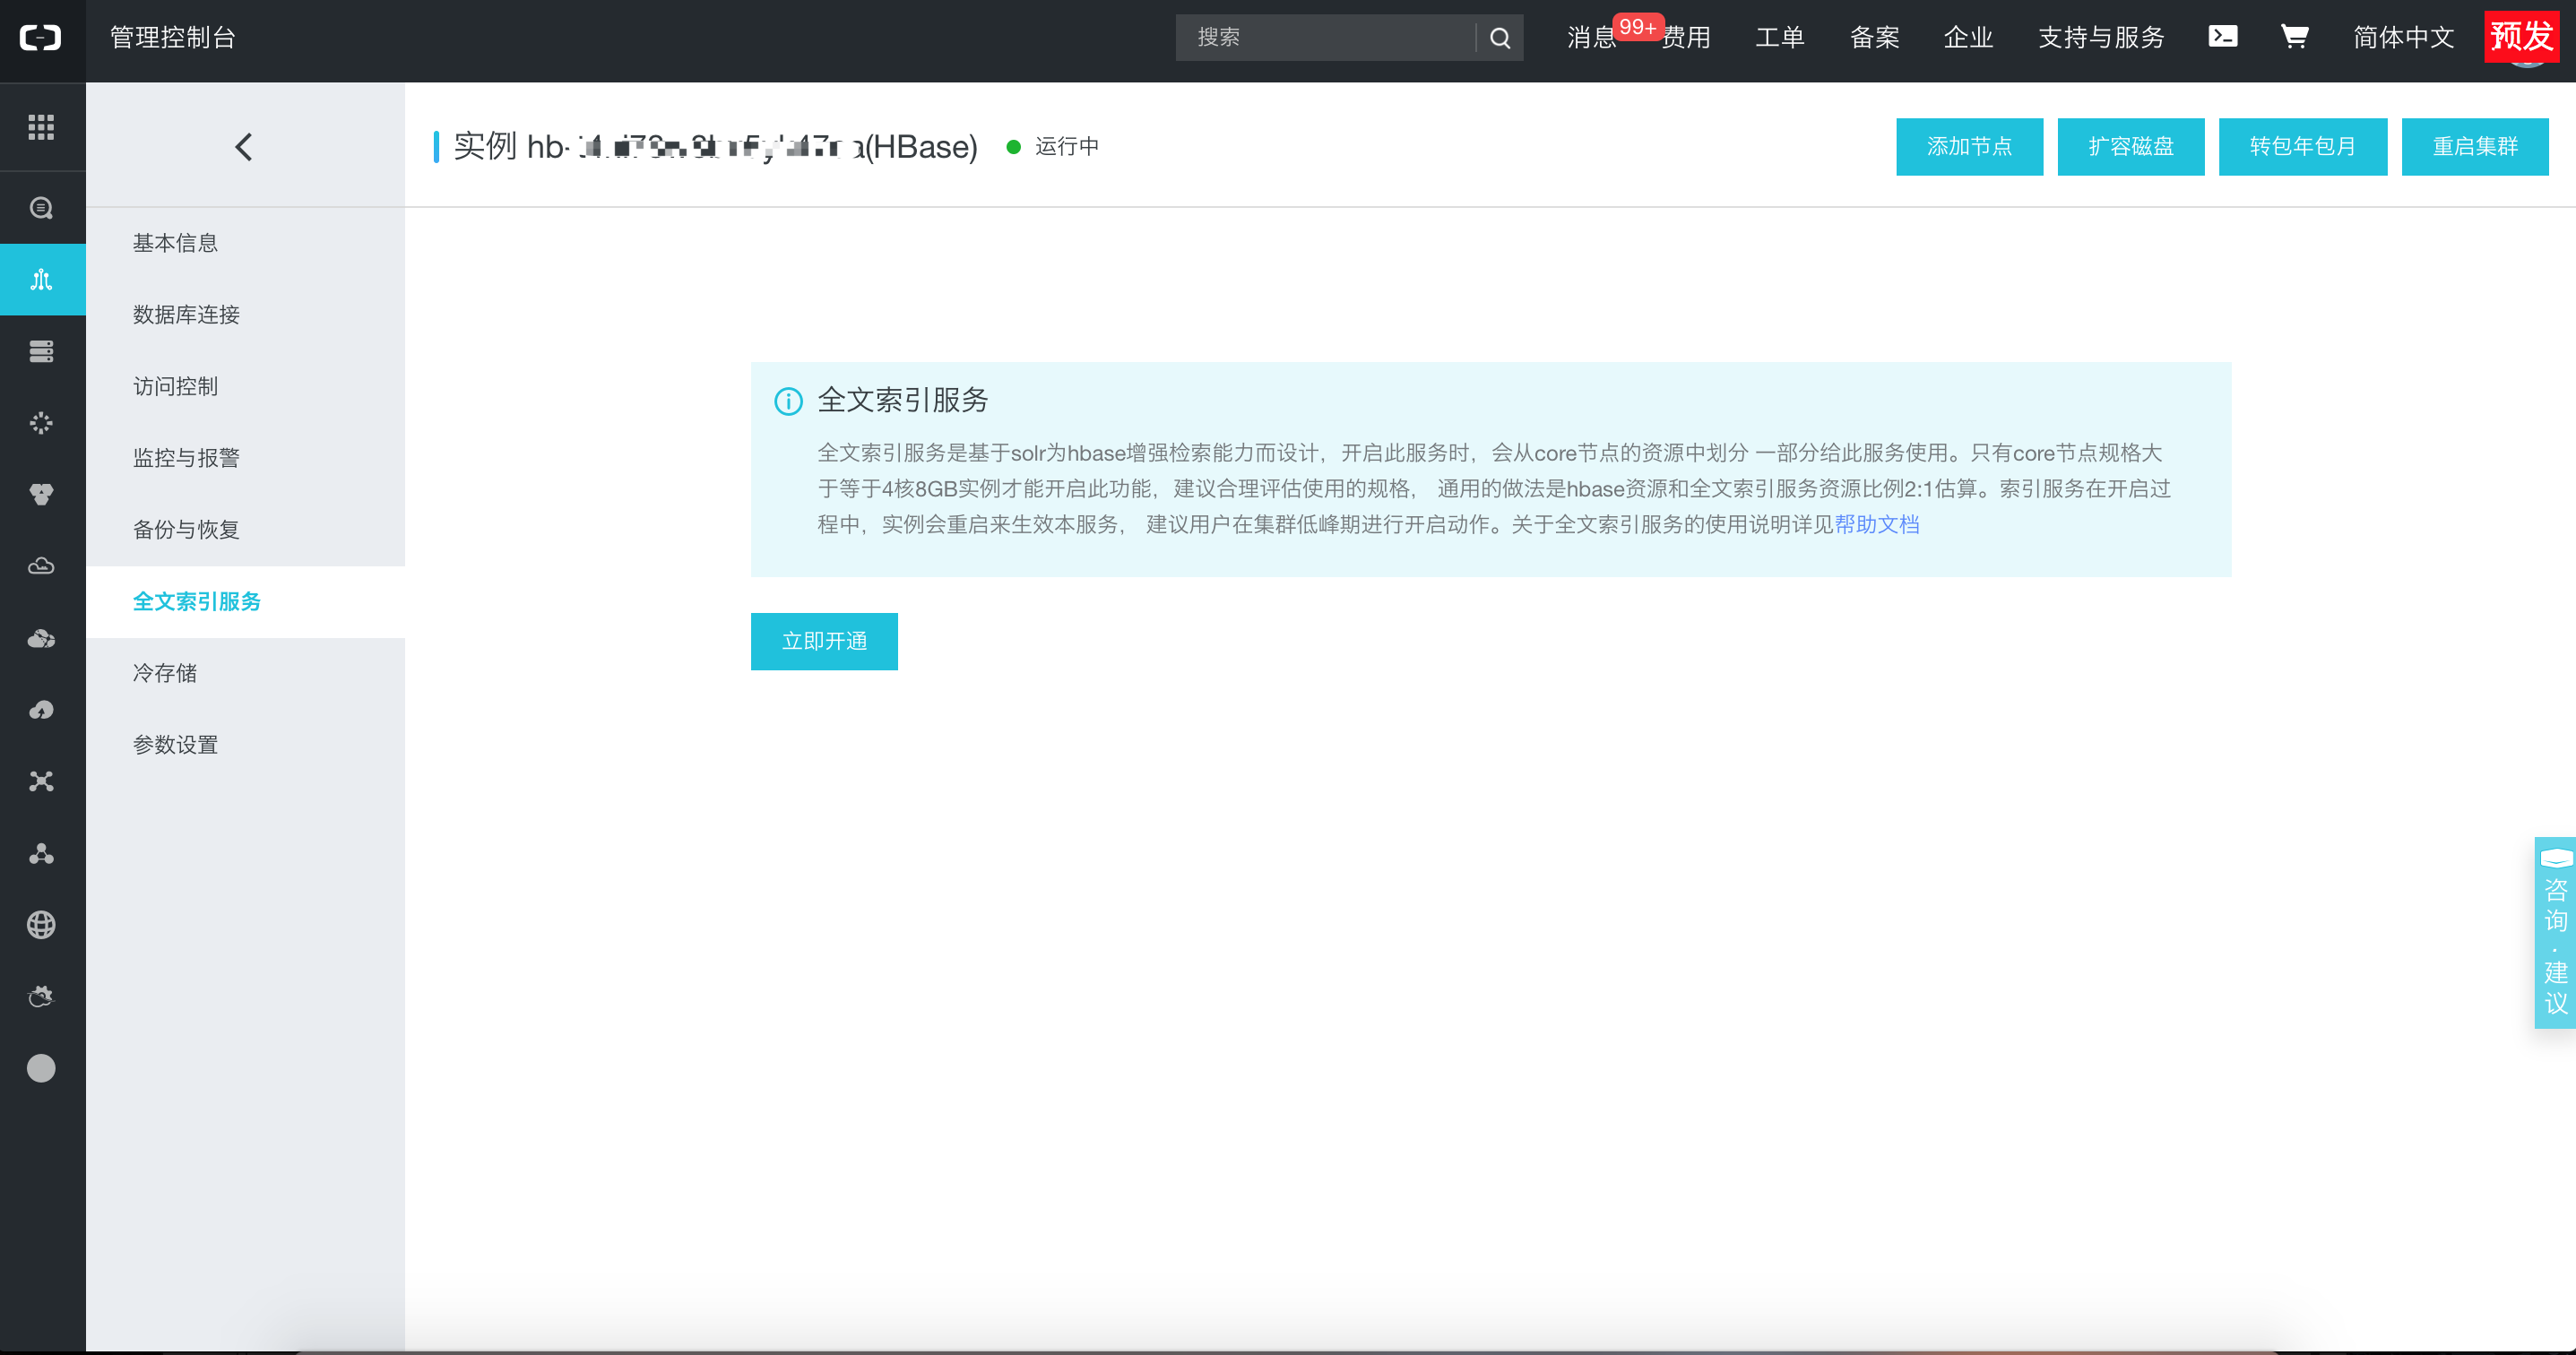This screenshot has width=2576, height=1355.
Task: Click the 立即开通 button to enable full-text indexing
Action: [824, 641]
